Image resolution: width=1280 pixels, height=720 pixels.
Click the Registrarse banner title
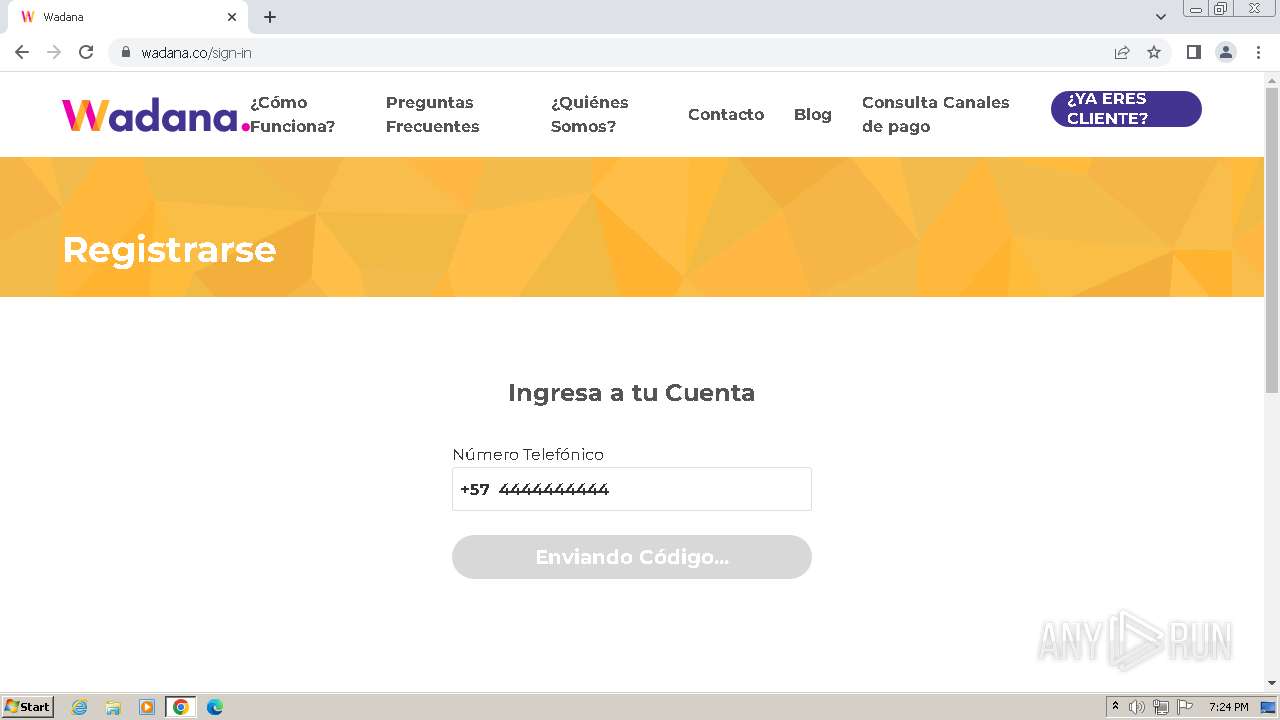coord(169,249)
